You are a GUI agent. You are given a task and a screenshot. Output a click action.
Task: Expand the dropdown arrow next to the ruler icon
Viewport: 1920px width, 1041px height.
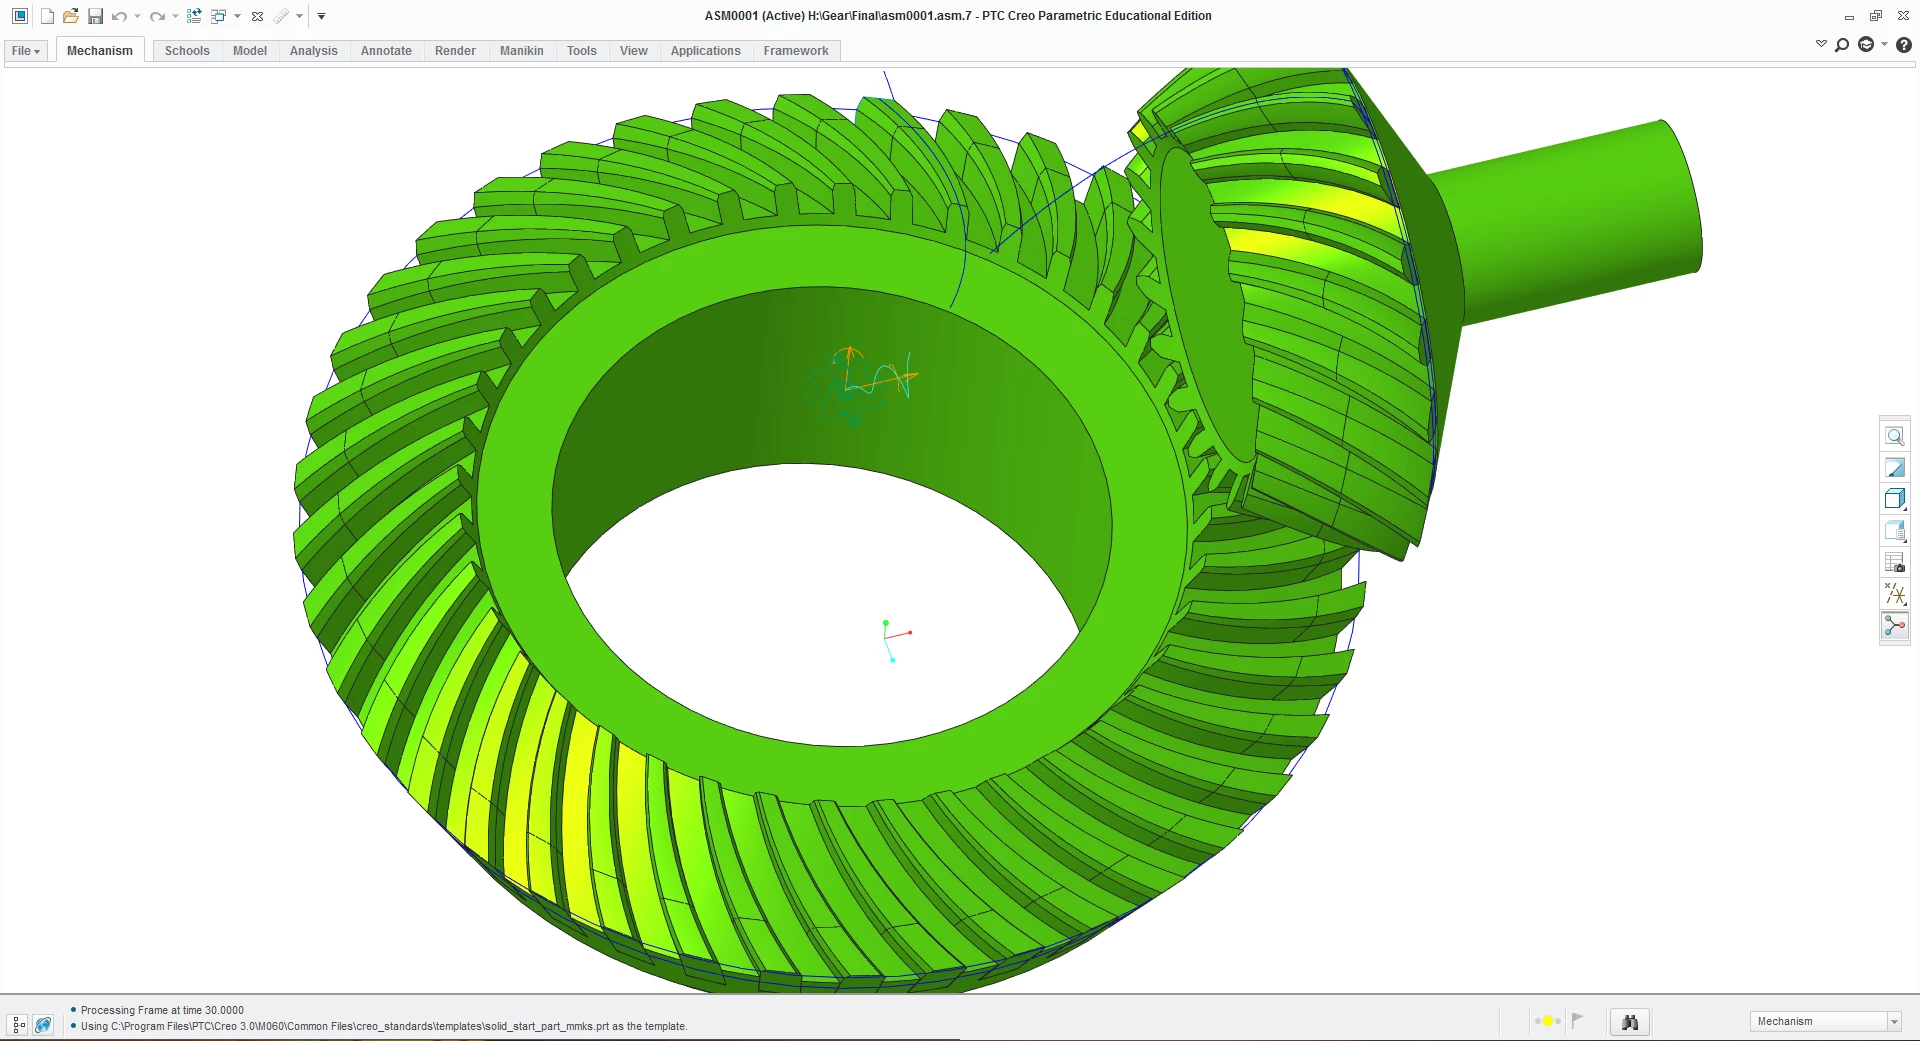(299, 16)
